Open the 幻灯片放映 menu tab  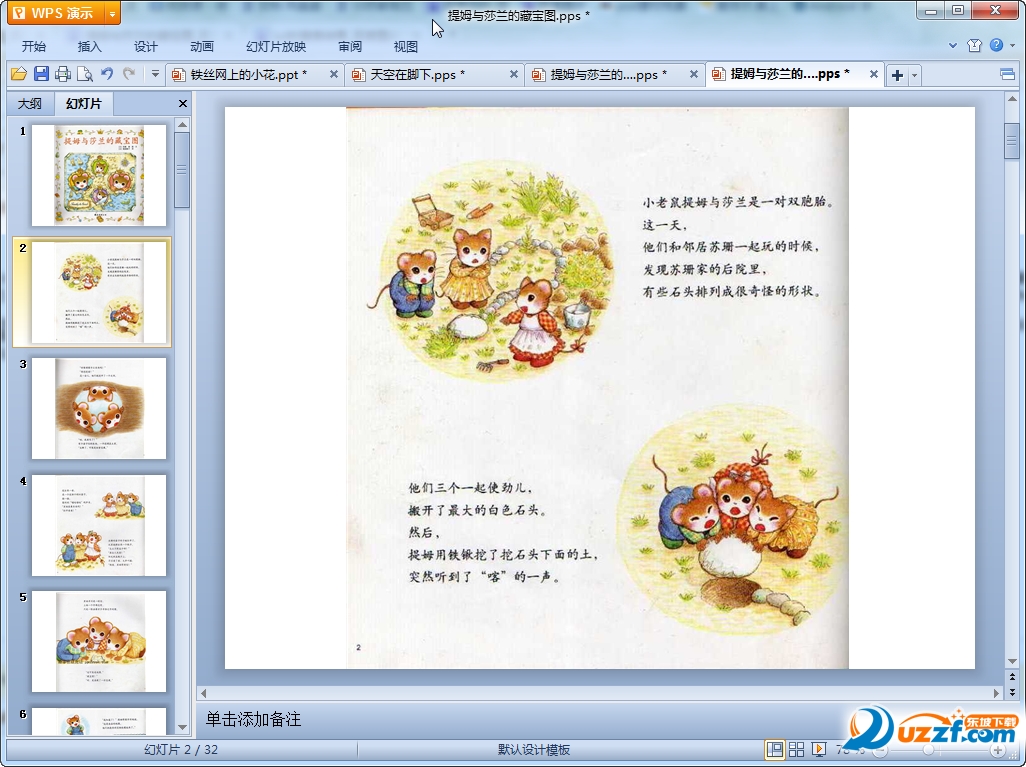pyautogui.click(x=275, y=46)
